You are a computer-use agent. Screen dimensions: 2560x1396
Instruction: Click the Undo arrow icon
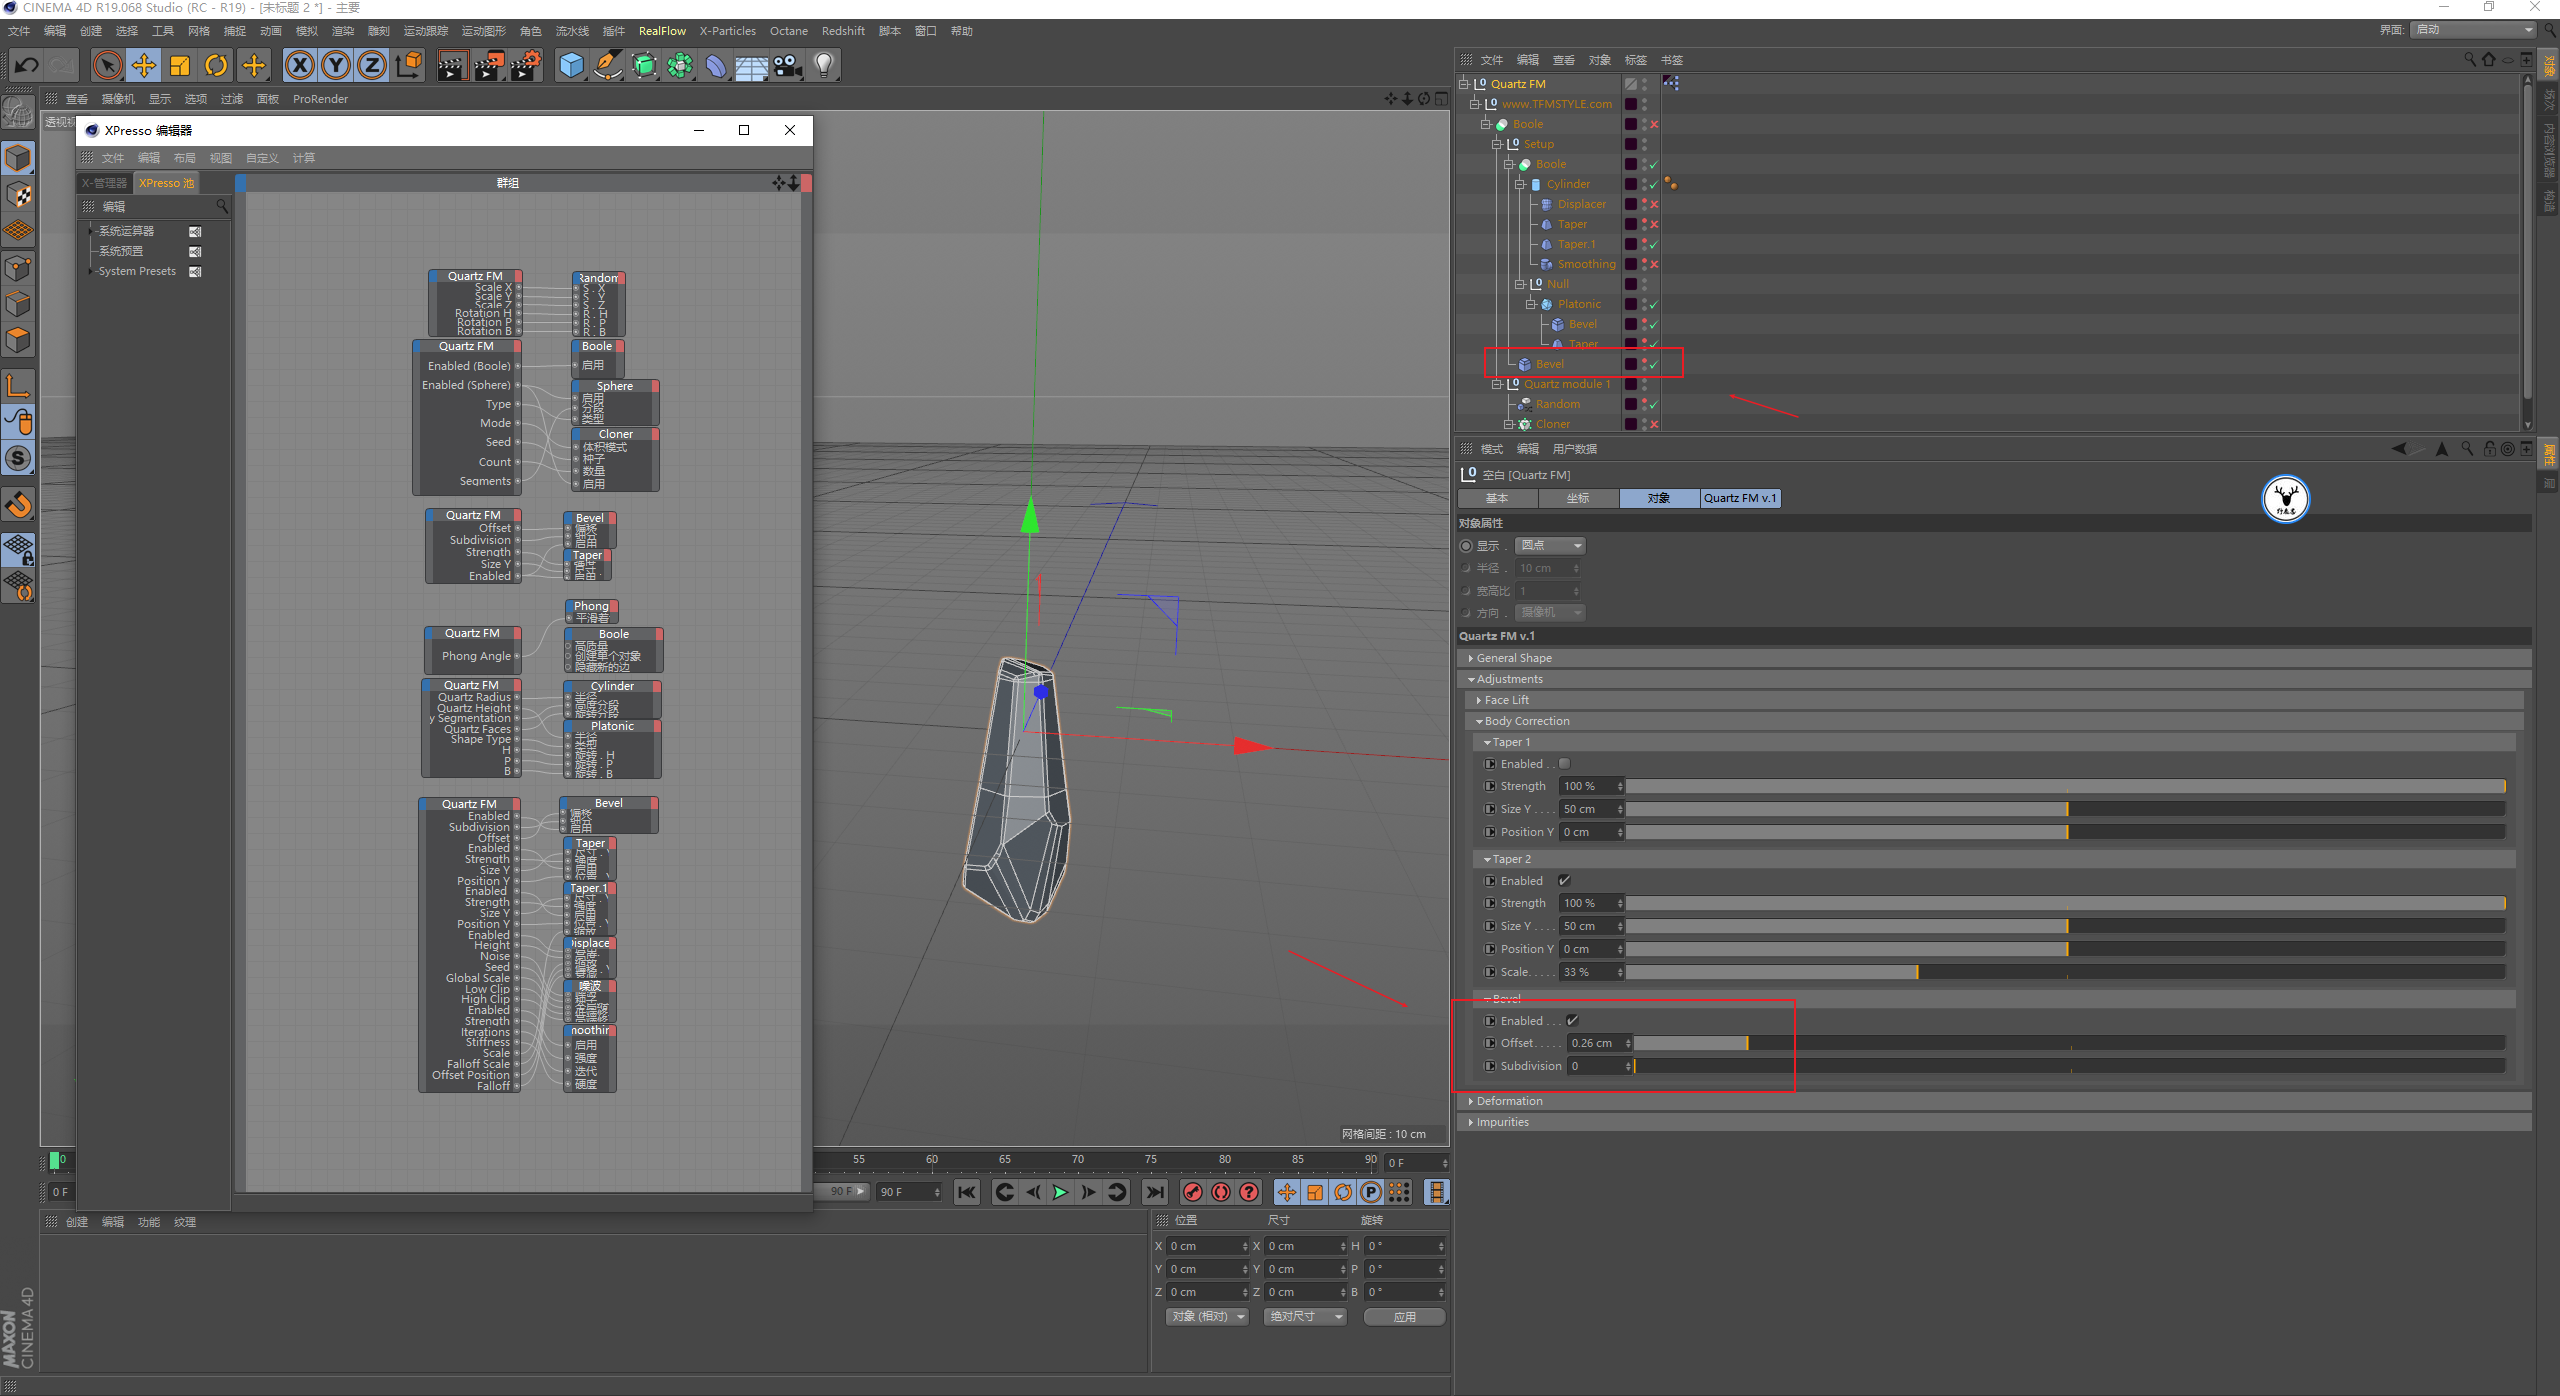[x=26, y=66]
